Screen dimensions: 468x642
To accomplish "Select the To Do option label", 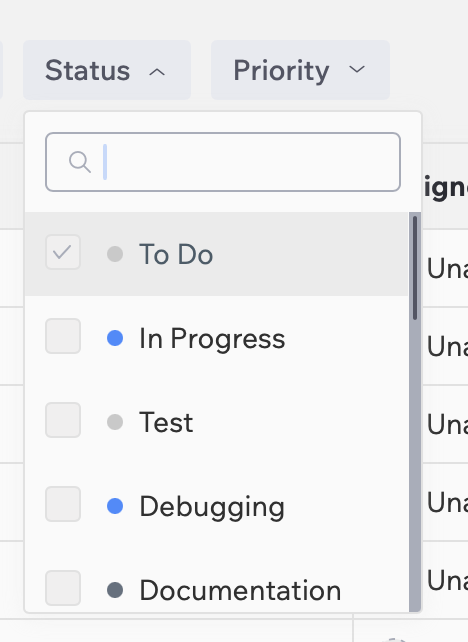I will [176, 254].
